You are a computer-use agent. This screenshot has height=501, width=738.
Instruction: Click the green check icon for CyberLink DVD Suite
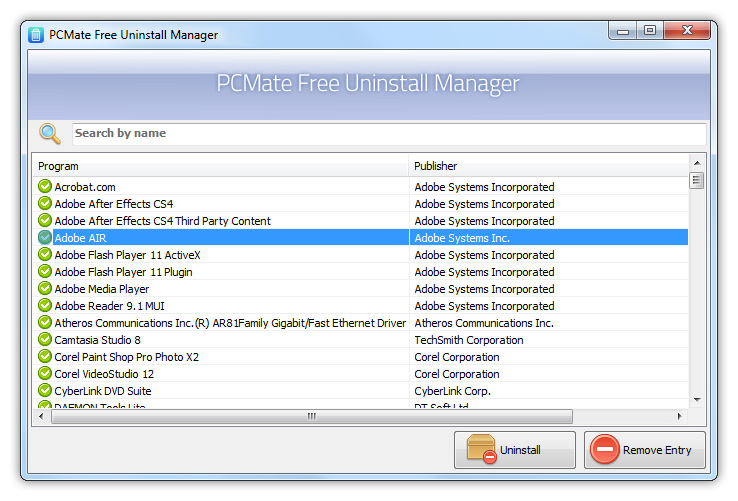tap(45, 390)
